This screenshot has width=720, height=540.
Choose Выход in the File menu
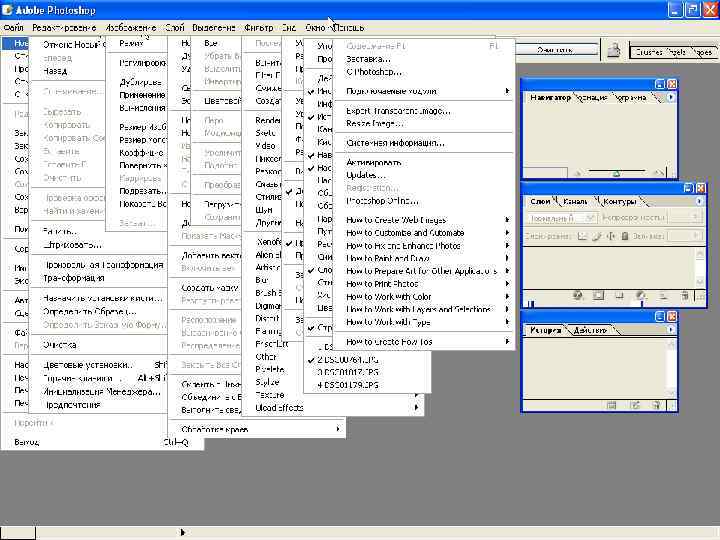(101, 442)
